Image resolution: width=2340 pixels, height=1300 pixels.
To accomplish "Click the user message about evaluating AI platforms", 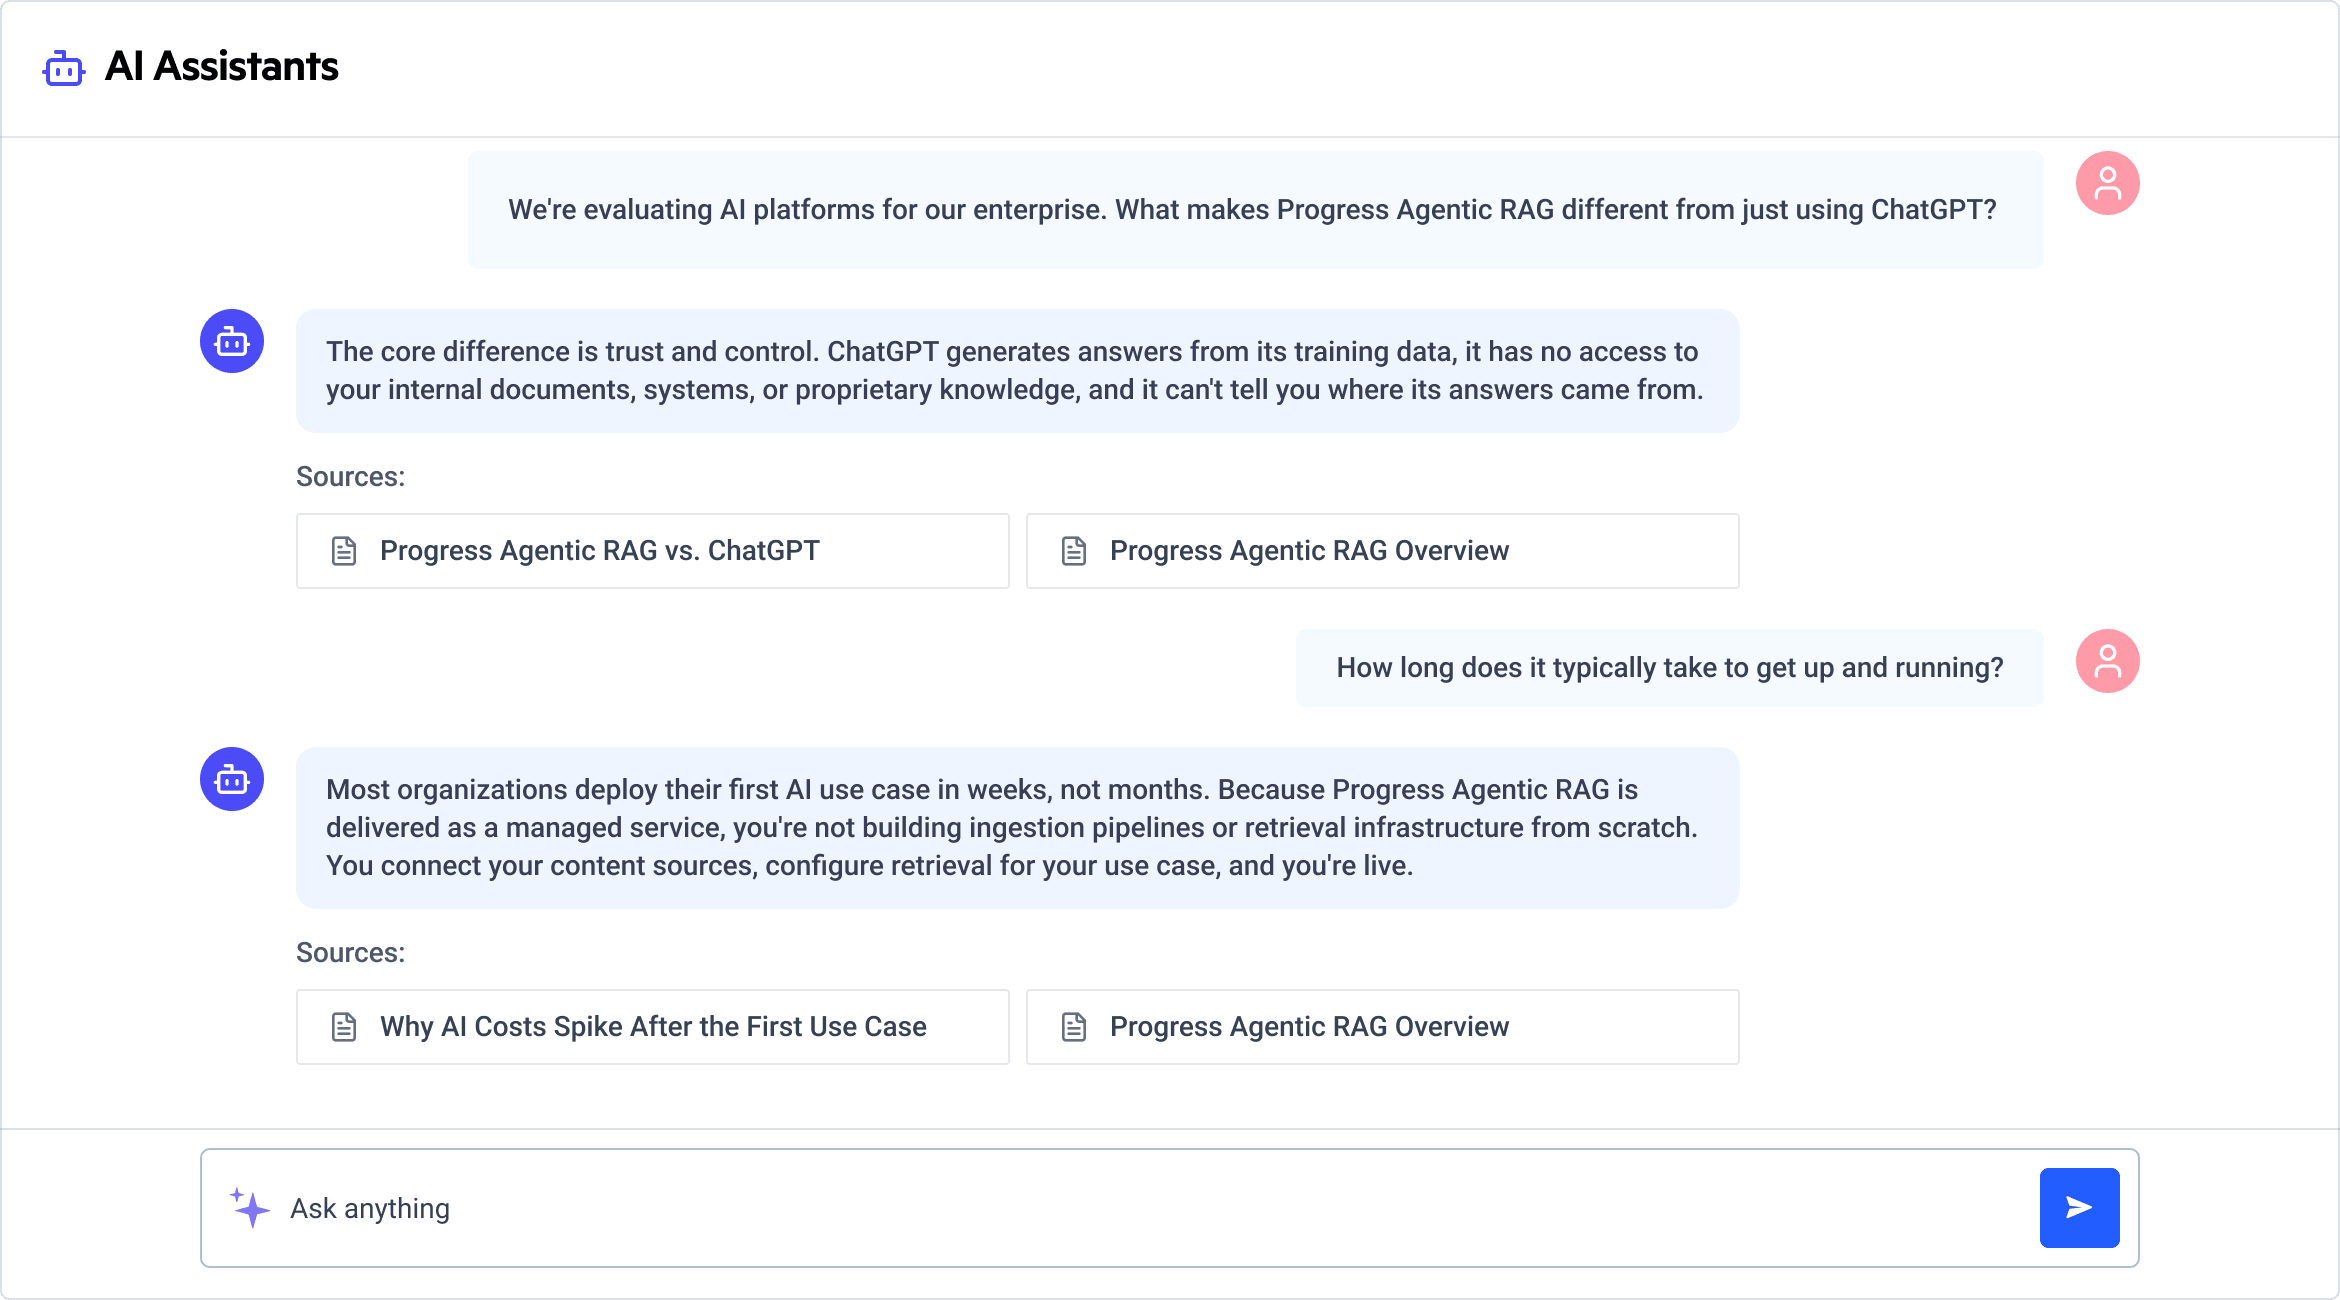I will click(1255, 210).
